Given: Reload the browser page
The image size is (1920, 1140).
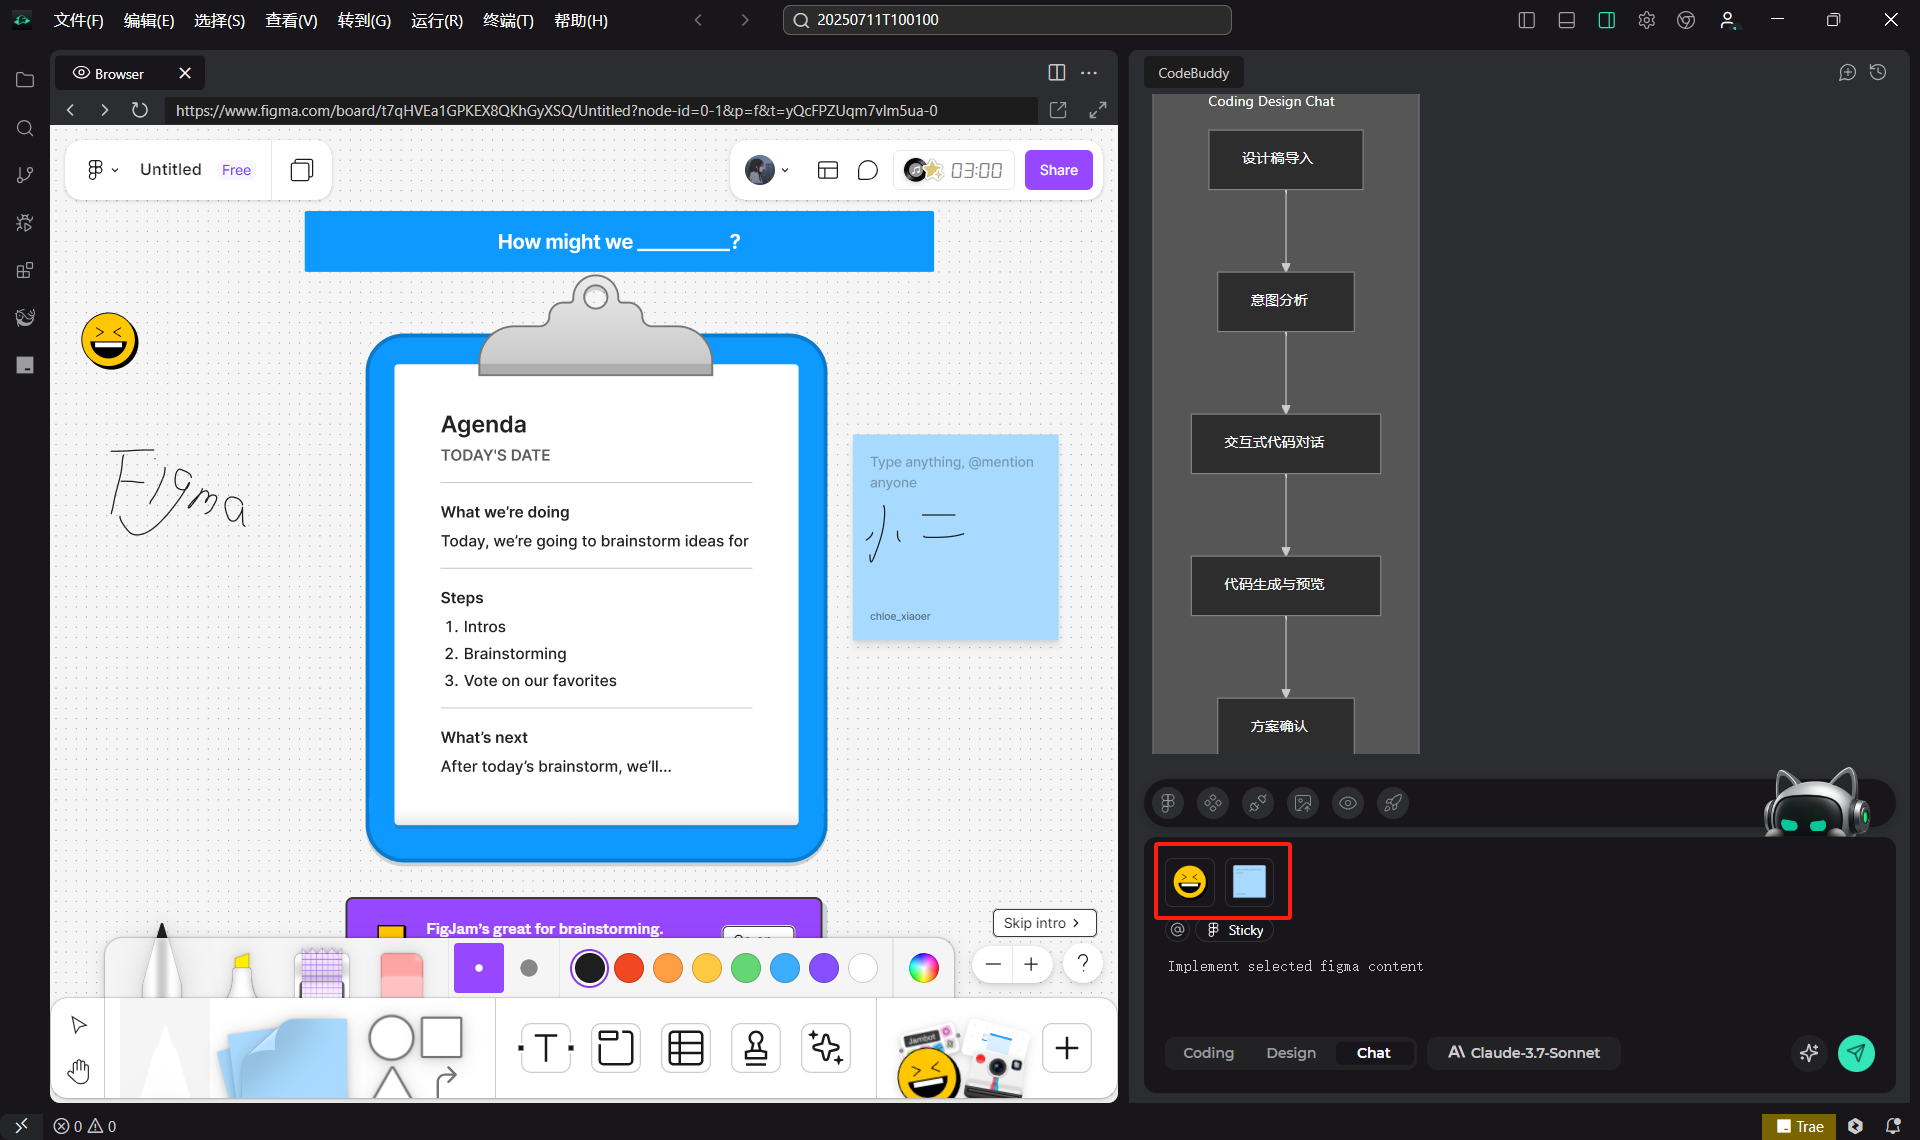Looking at the screenshot, I should 140,110.
